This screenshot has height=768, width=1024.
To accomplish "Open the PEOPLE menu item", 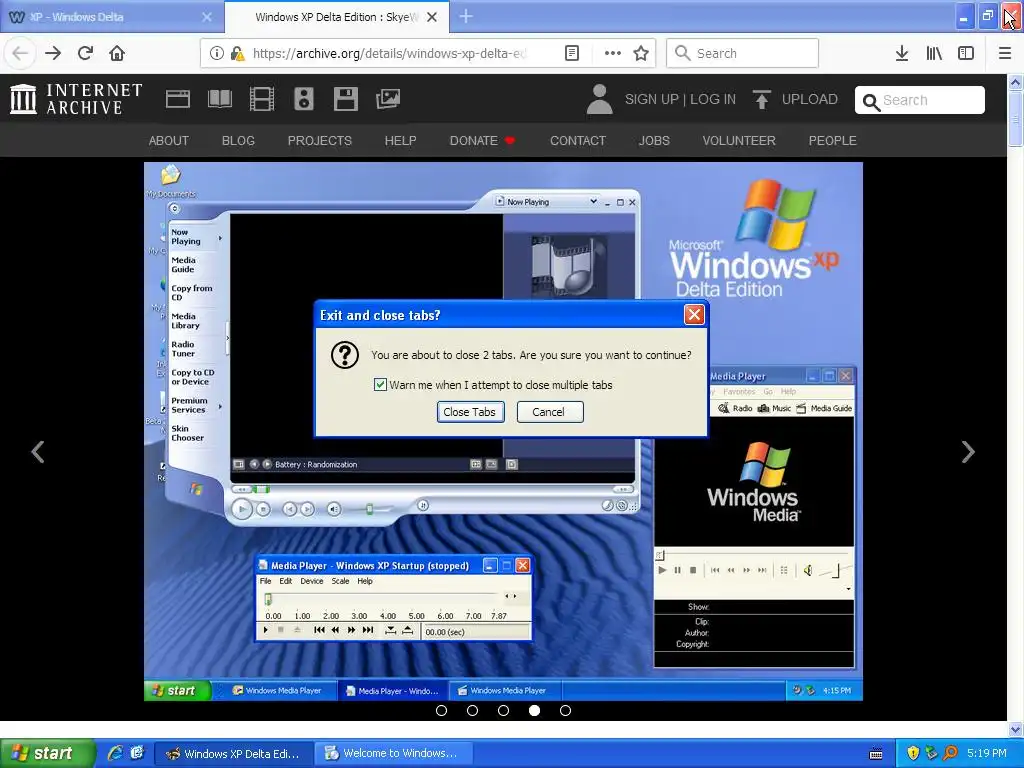I will point(832,140).
